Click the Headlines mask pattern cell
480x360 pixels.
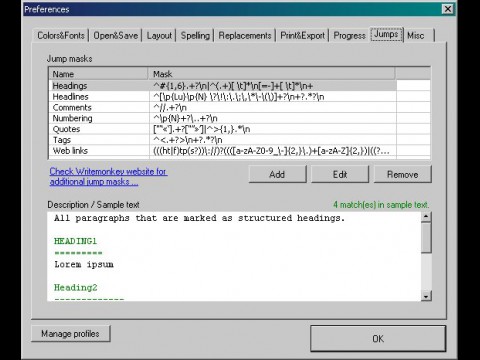(x=273, y=97)
